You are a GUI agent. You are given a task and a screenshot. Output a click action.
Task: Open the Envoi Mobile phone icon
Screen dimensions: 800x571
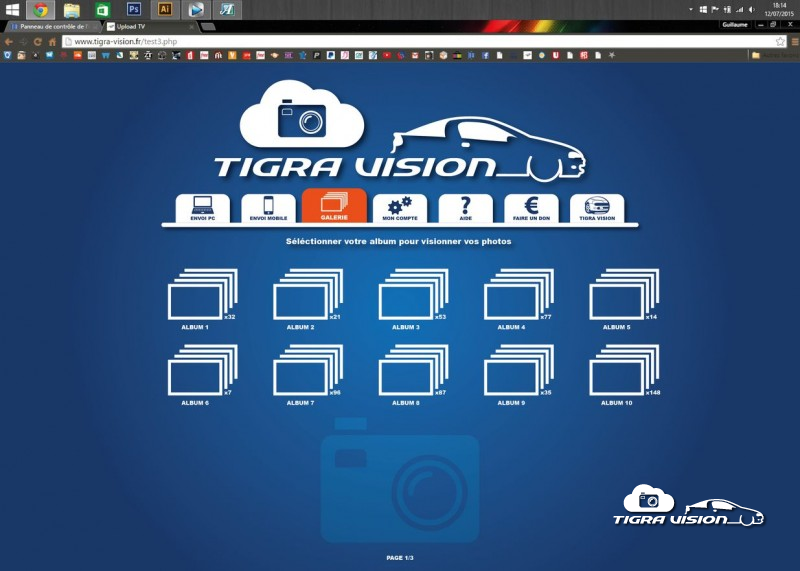268,207
